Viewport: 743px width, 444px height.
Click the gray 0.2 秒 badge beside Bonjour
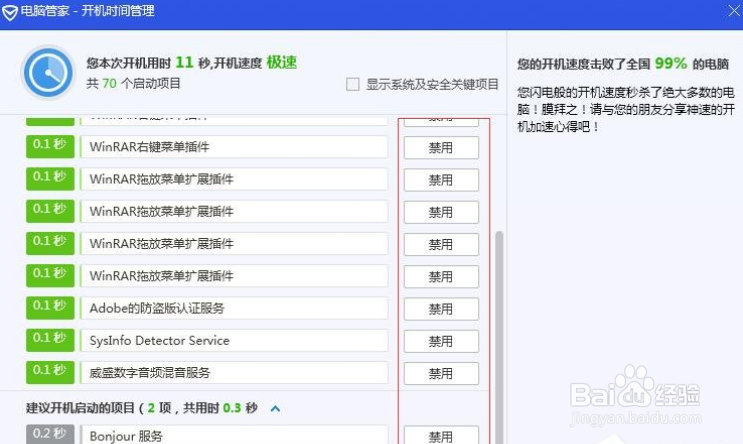pyautogui.click(x=50, y=434)
